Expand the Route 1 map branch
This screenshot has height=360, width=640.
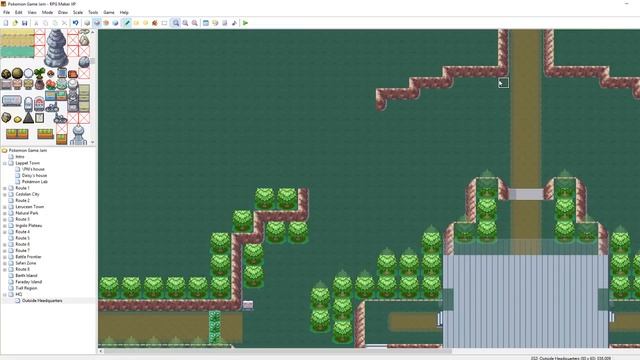coord(5,188)
